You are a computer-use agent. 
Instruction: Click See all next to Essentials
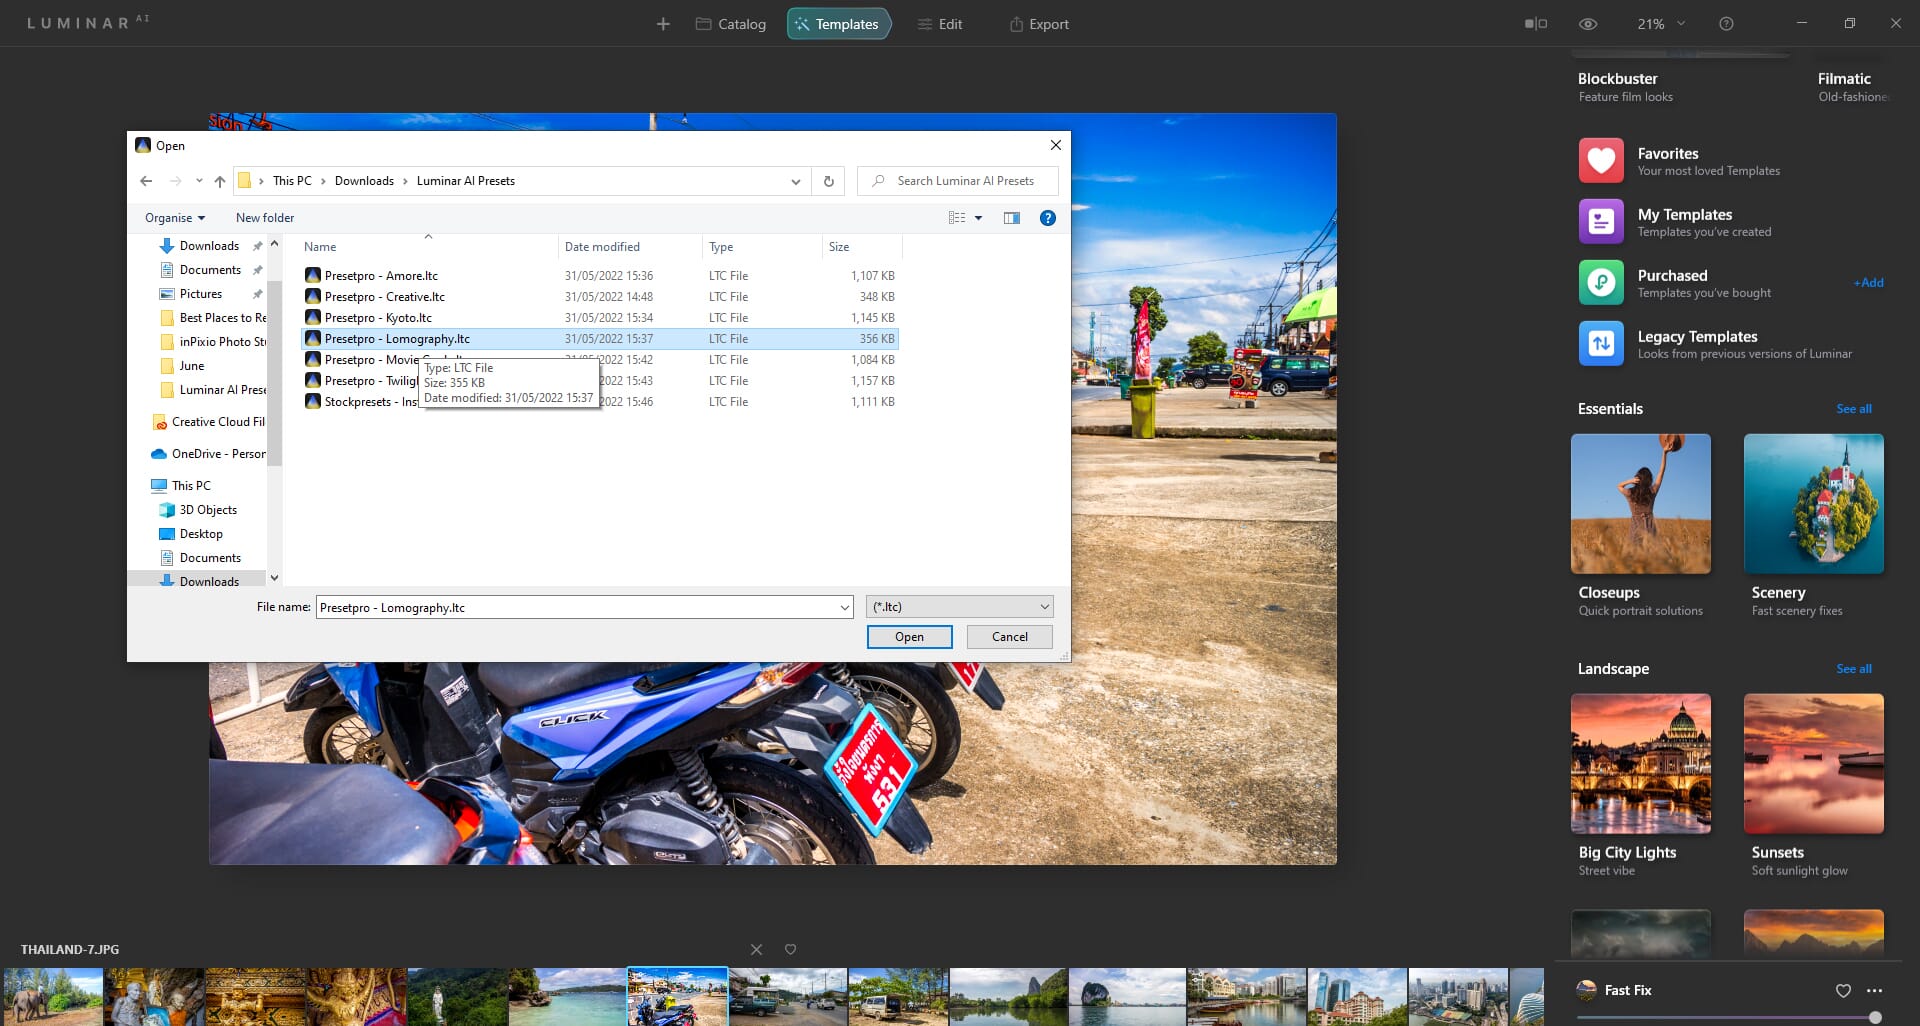coord(1854,409)
